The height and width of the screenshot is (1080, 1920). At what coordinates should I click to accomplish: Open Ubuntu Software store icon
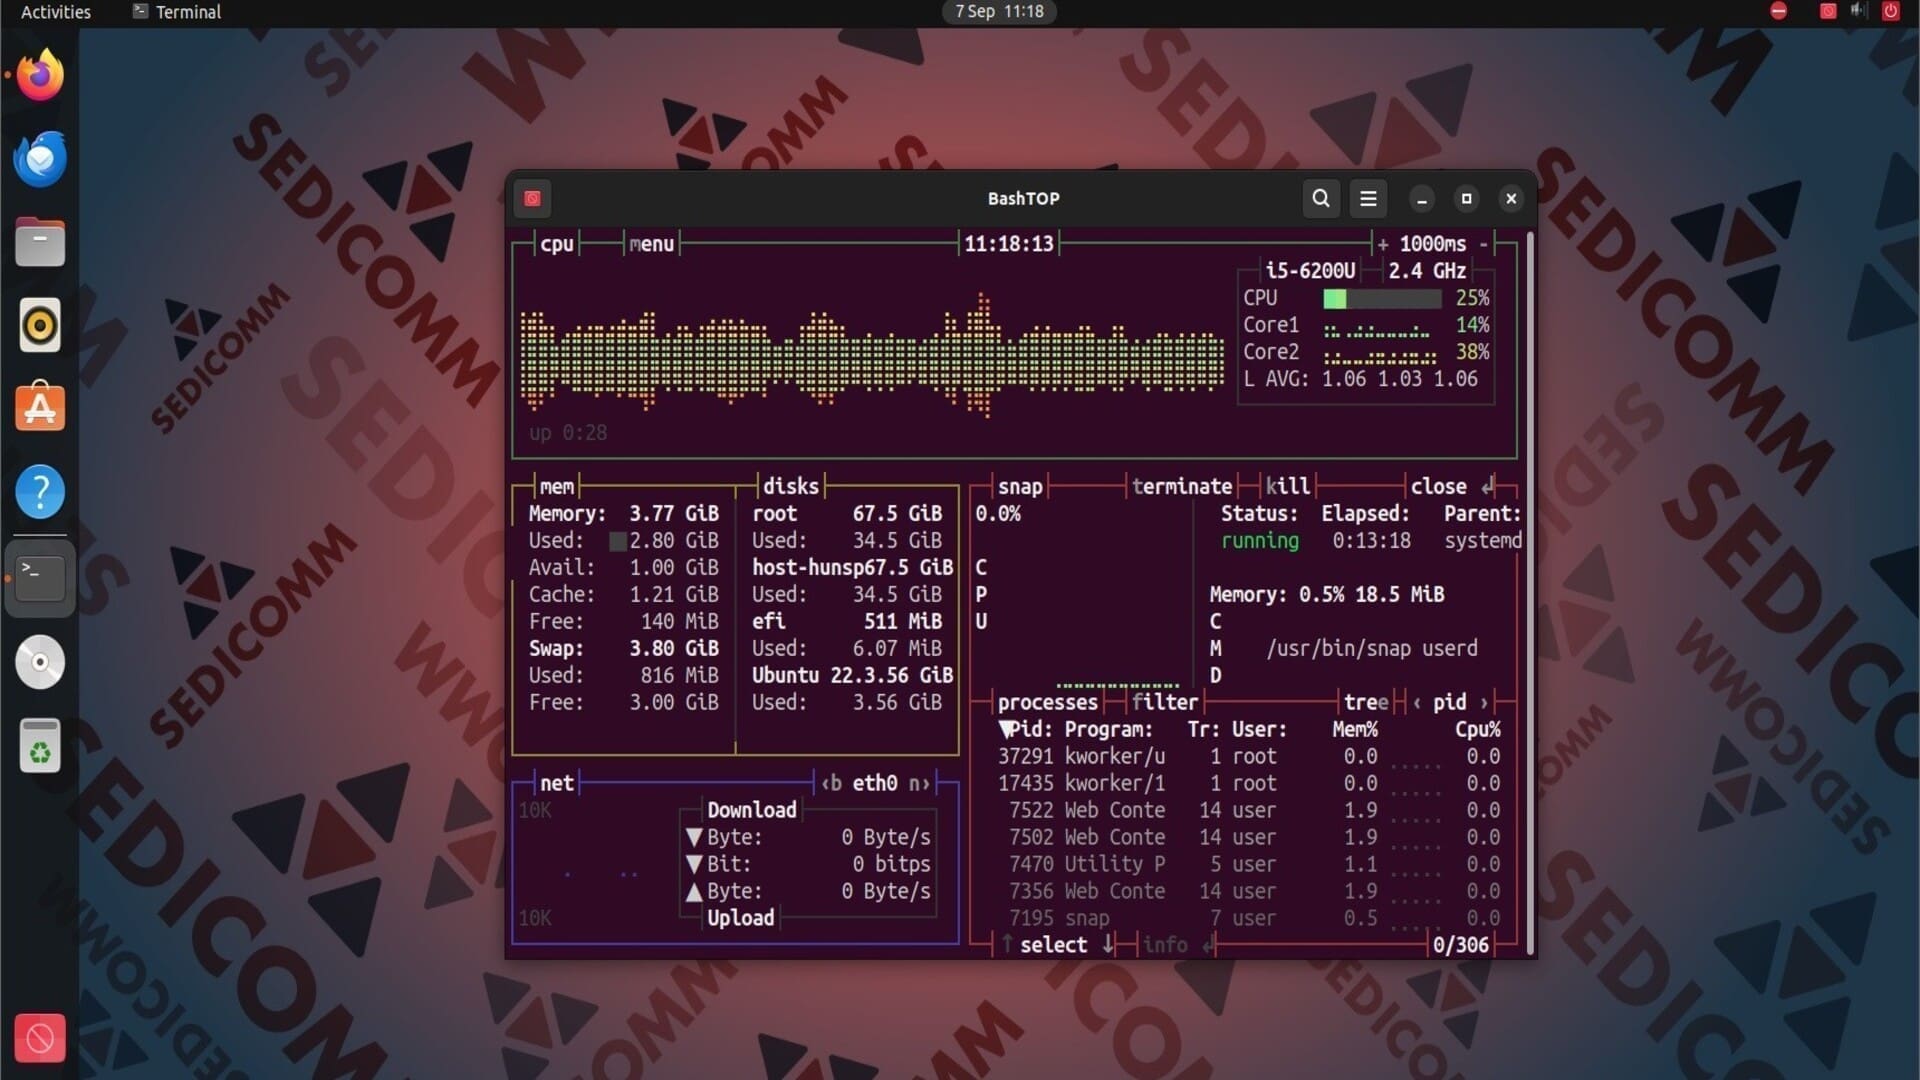coord(40,408)
